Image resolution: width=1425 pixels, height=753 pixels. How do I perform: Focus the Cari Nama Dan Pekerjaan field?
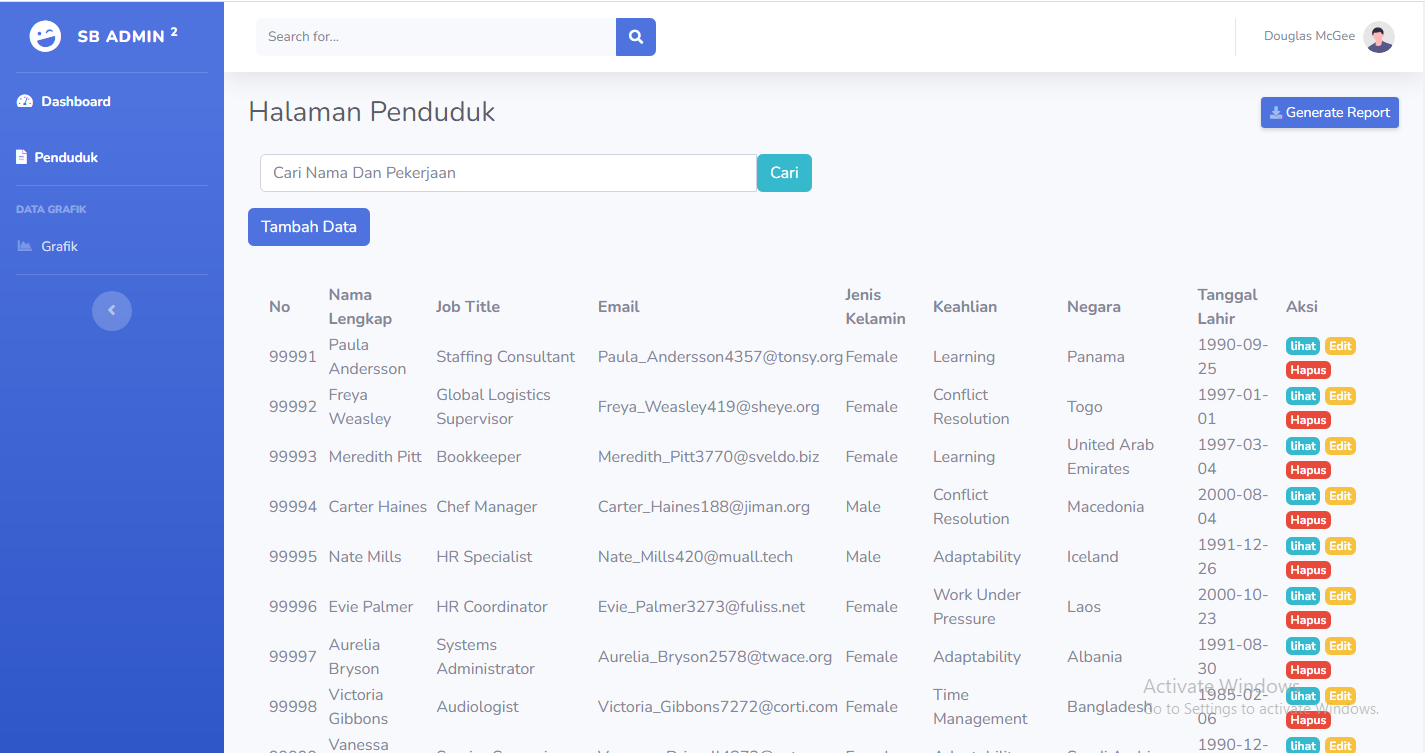pyautogui.click(x=509, y=173)
